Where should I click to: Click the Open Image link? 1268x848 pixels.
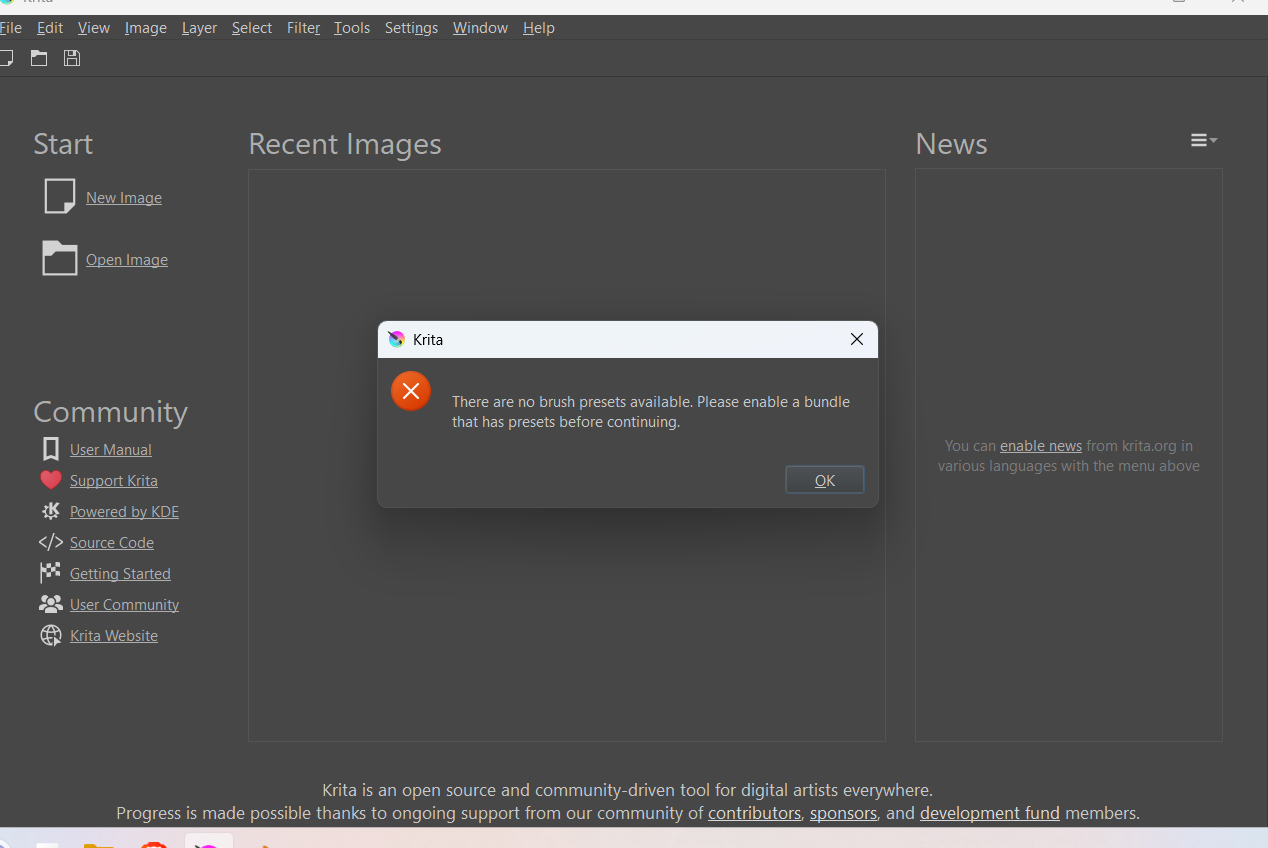[127, 260]
